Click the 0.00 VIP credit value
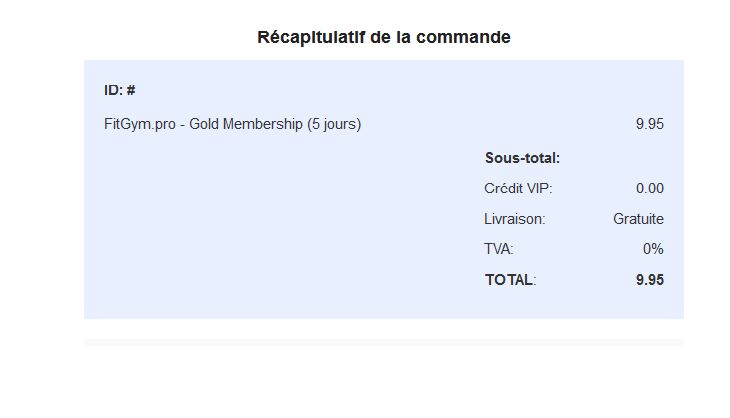Screen dimensions: 730x418 (x=649, y=188)
